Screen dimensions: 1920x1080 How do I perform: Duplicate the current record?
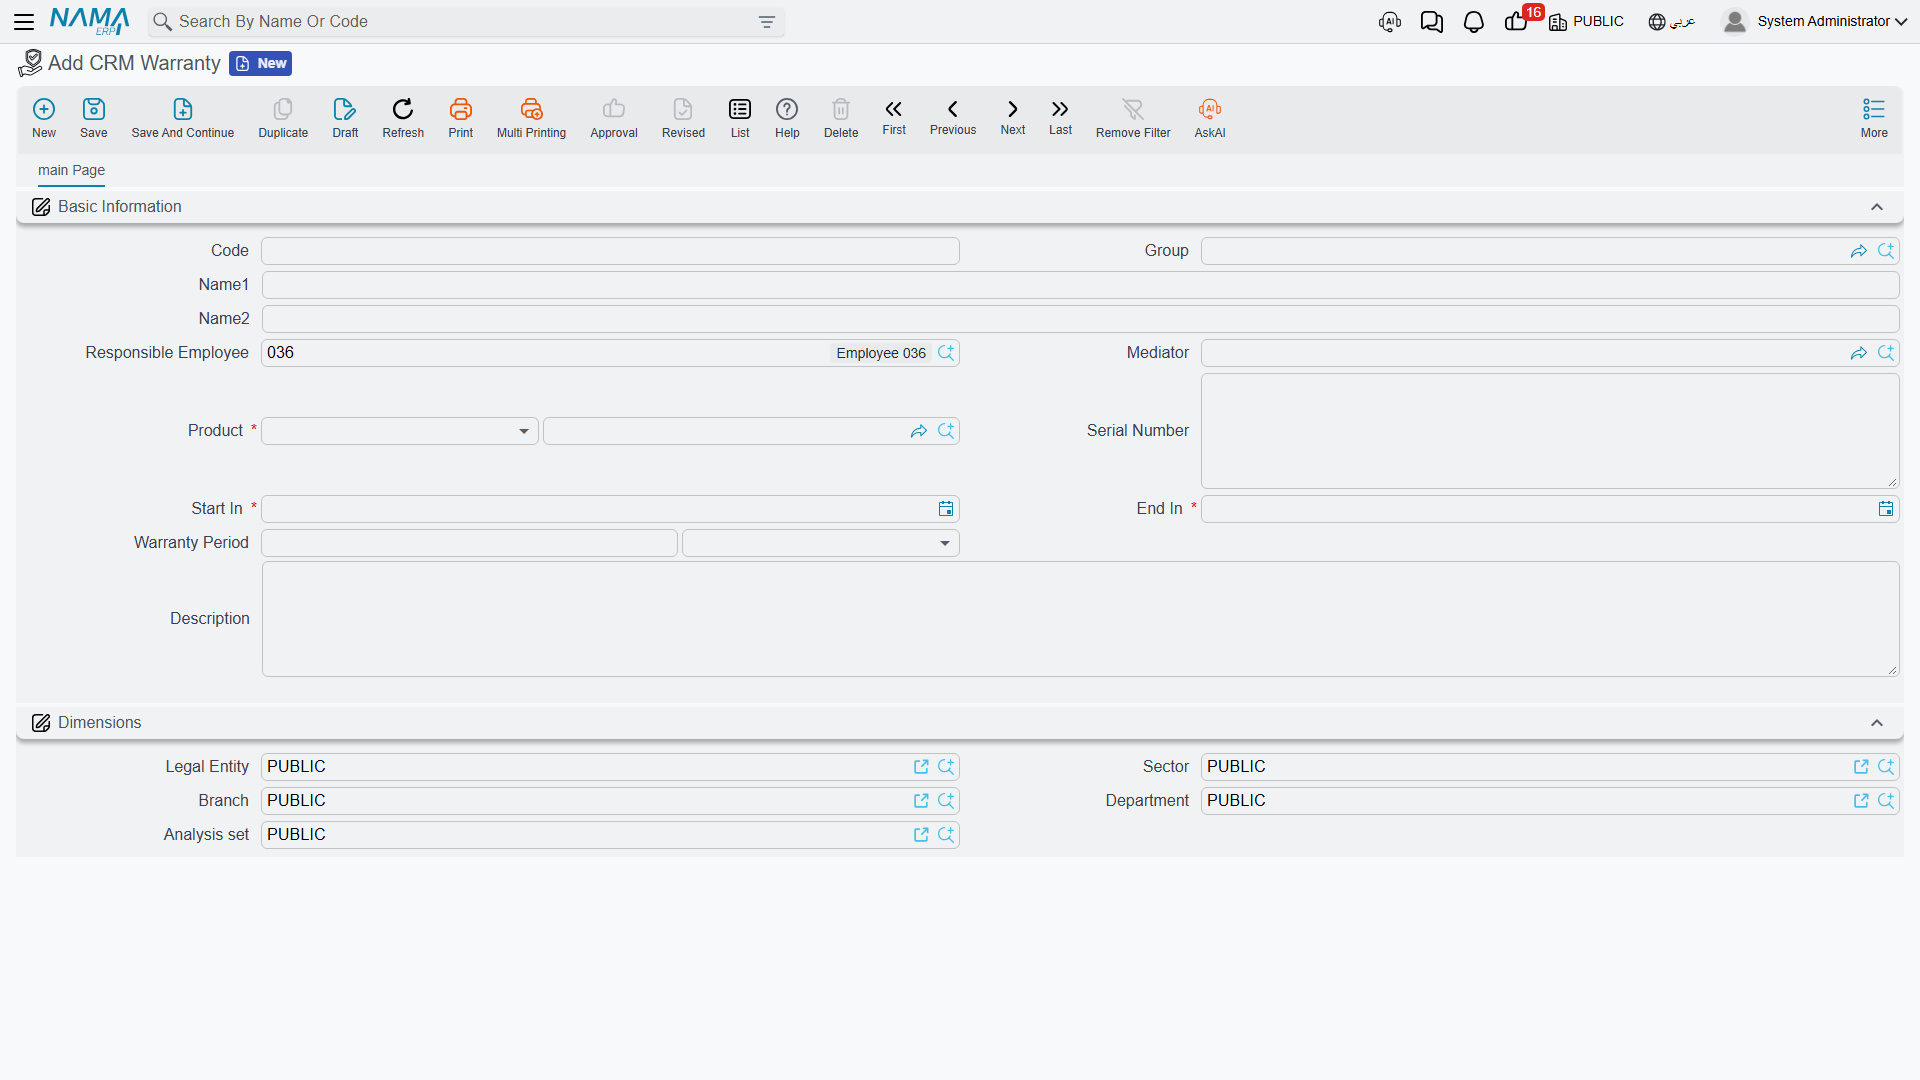point(283,118)
